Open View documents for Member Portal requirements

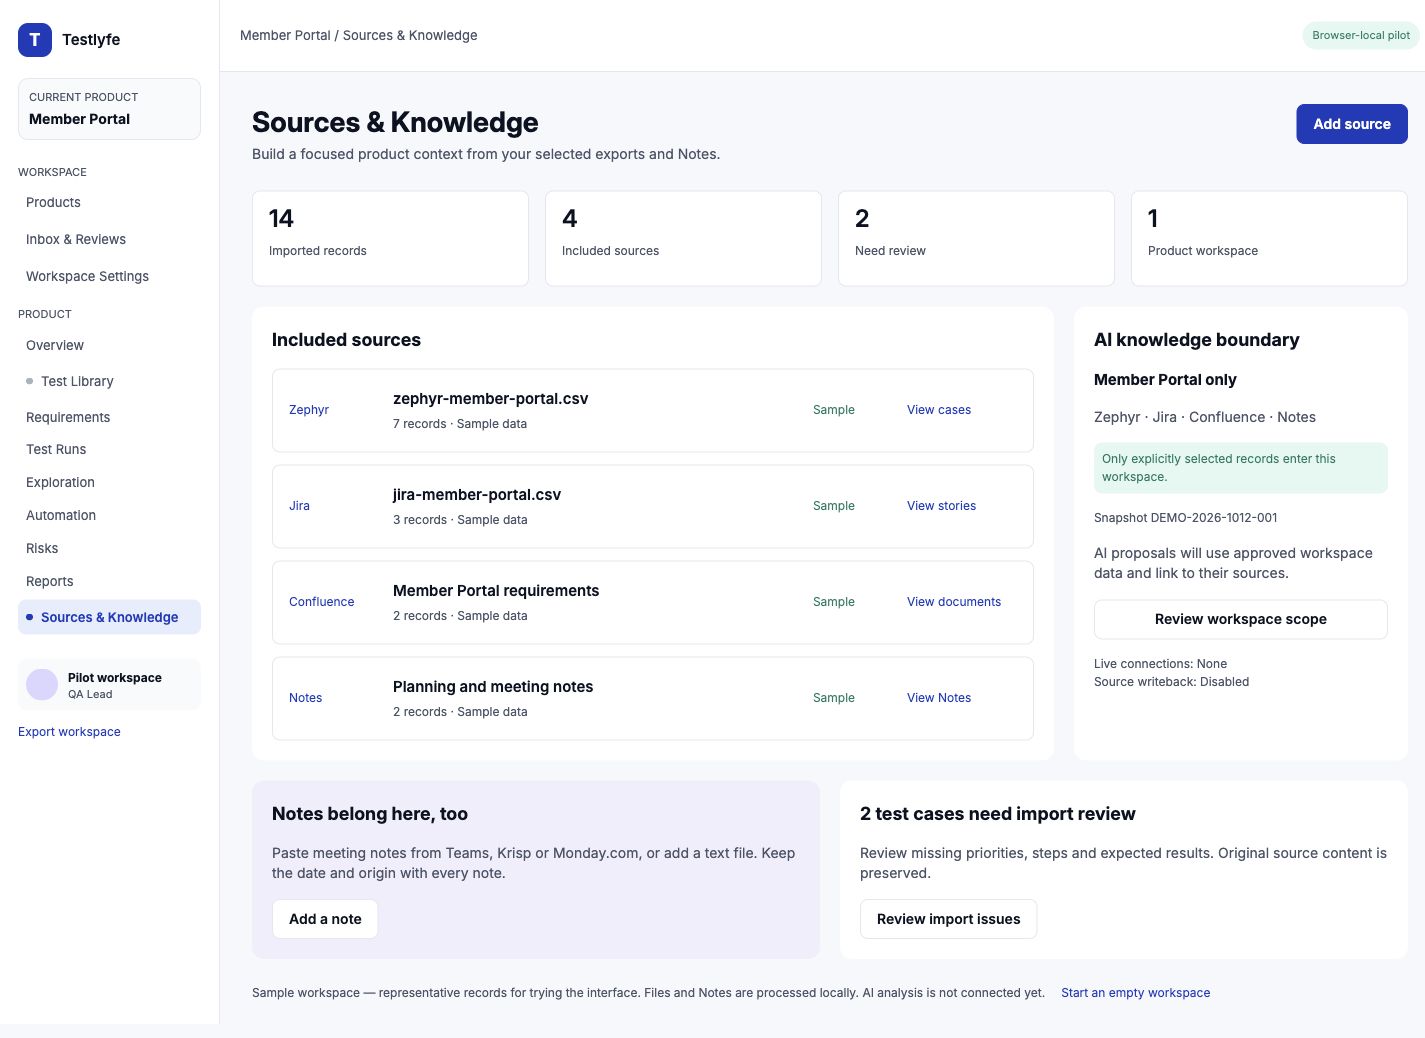[x=954, y=602]
